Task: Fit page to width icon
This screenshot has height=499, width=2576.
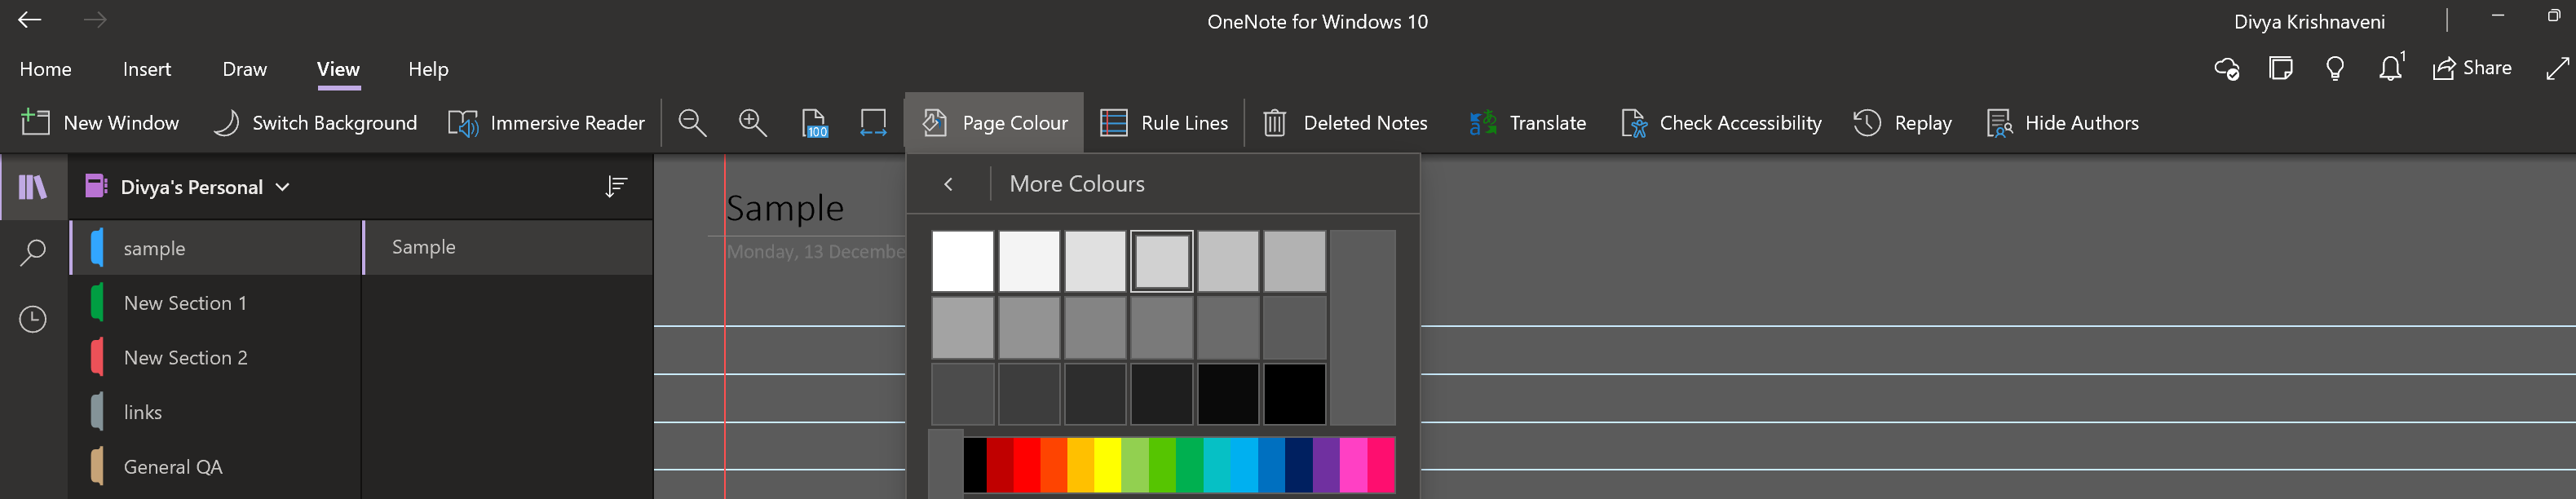Action: [x=873, y=123]
